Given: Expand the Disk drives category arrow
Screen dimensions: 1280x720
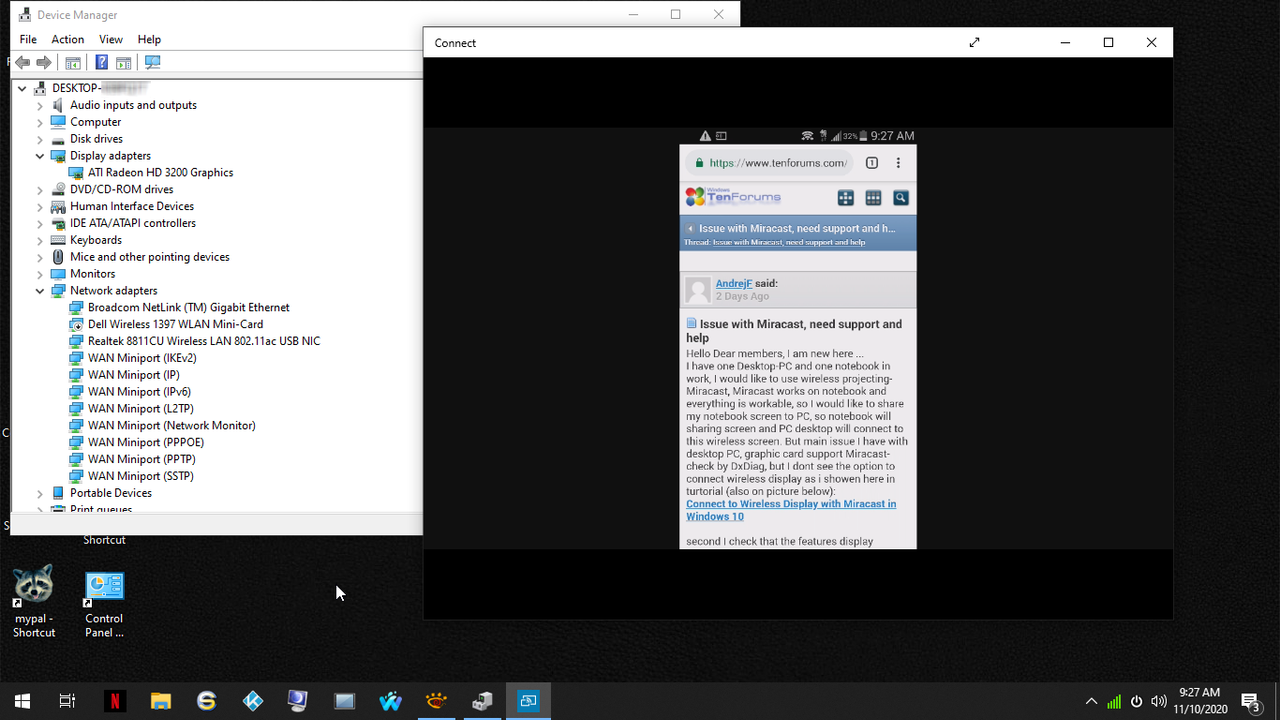Looking at the screenshot, I should click(40, 139).
